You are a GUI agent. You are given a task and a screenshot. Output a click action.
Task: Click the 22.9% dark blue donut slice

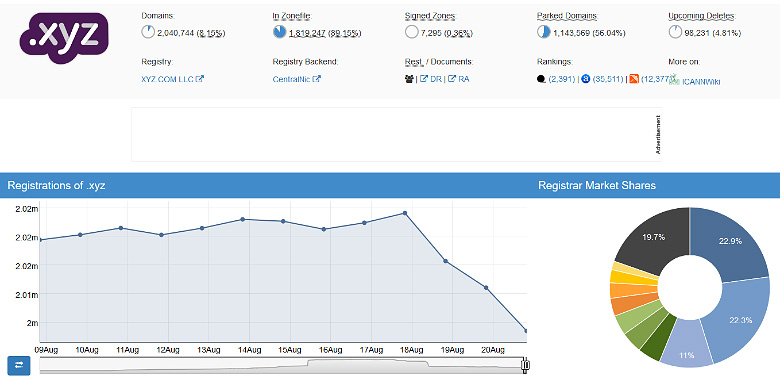point(730,241)
